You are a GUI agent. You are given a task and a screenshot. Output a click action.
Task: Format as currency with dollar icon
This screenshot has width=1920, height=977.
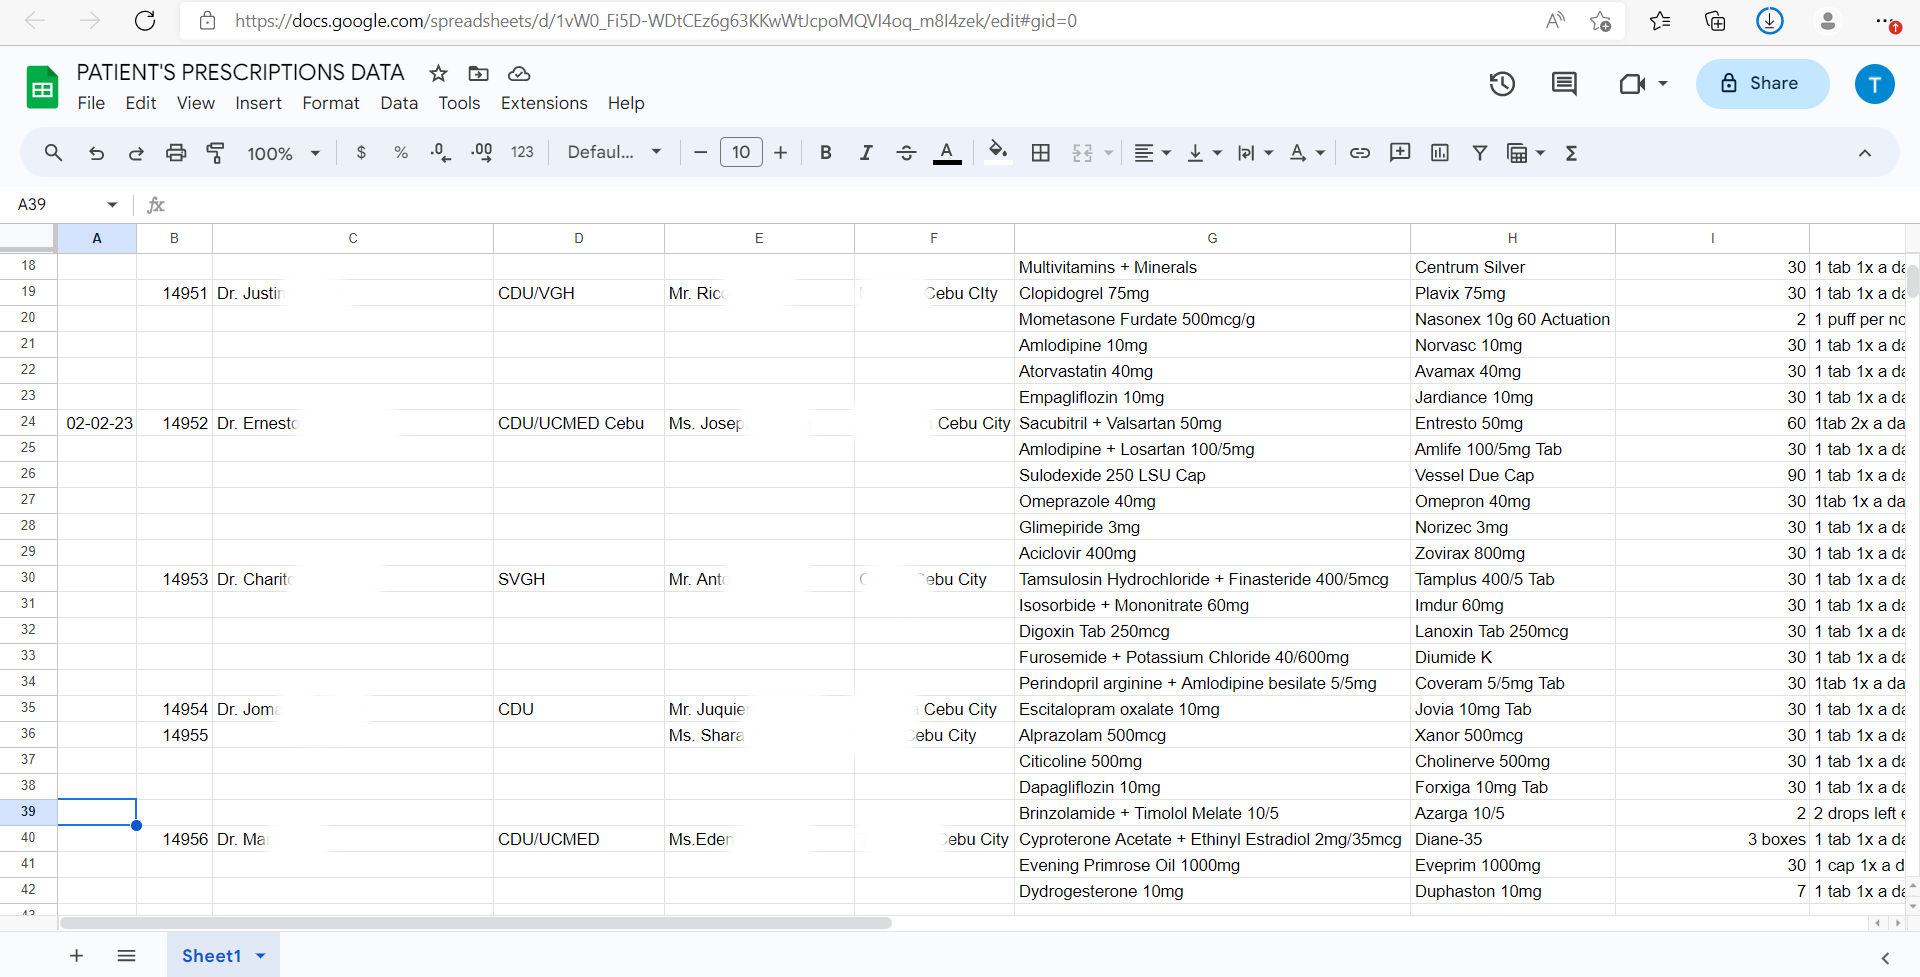click(x=361, y=153)
